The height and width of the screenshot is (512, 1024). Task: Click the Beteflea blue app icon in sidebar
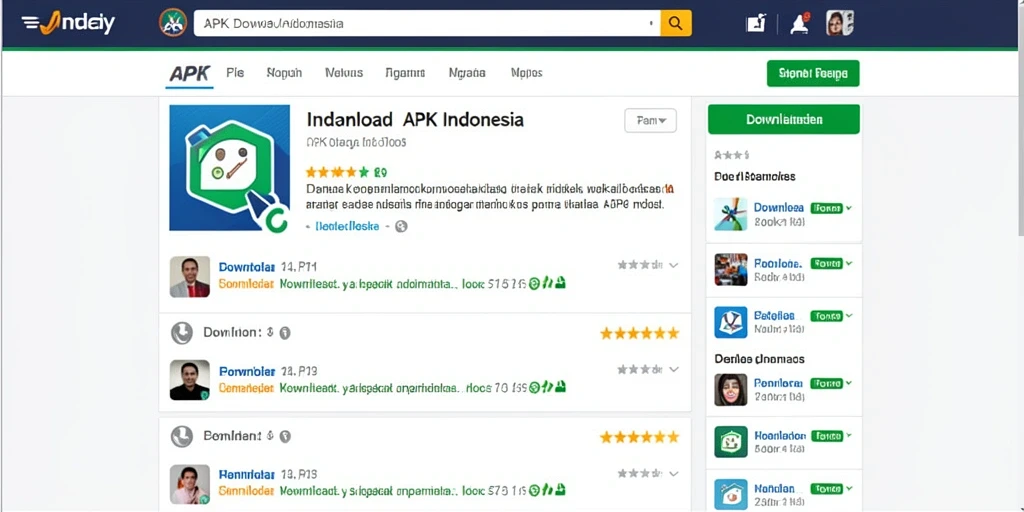point(731,322)
